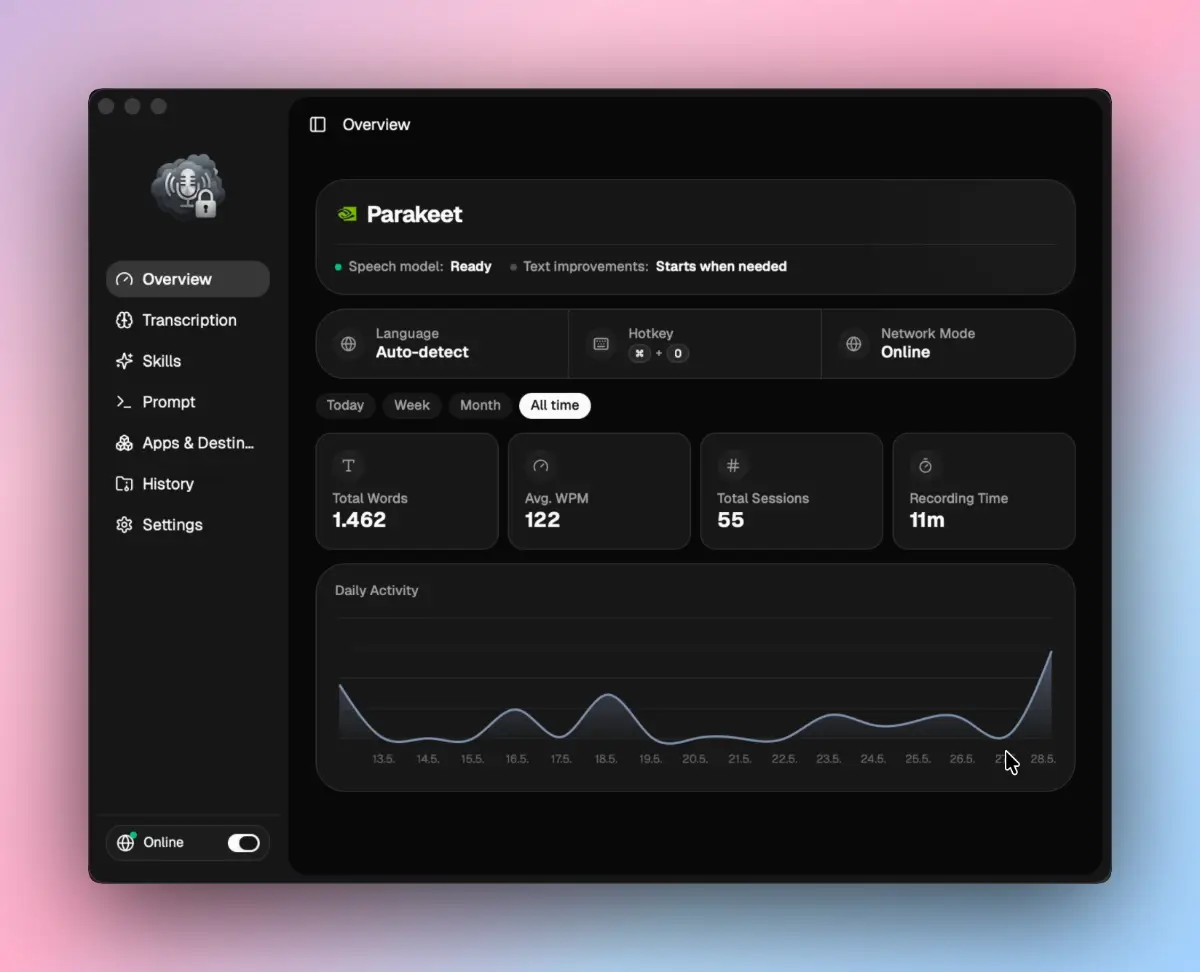Toggle the sidebar panel icon
Image resolution: width=1200 pixels, height=972 pixels.
(x=318, y=125)
